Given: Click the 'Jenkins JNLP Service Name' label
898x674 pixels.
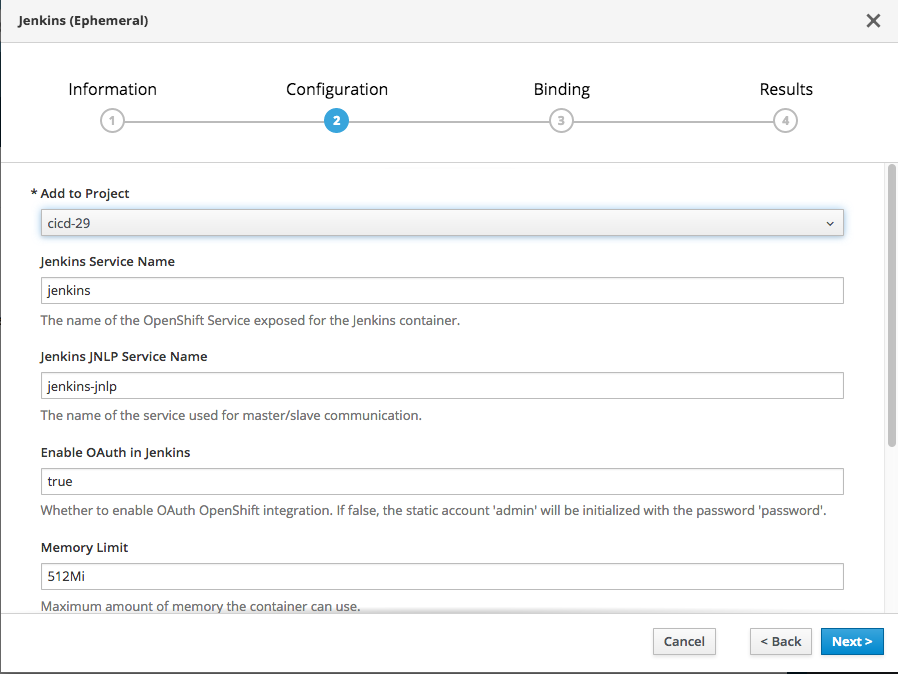Looking at the screenshot, I should coord(124,357).
